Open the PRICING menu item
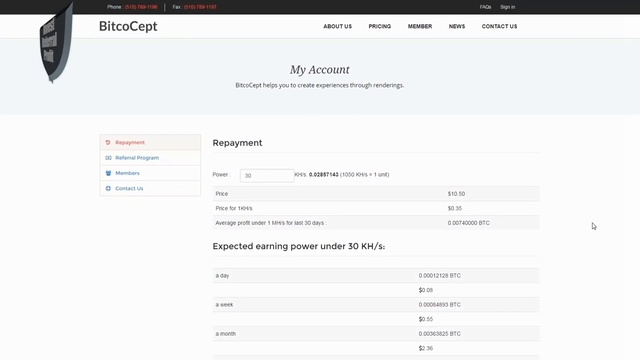Screen dimensions: 640x360 380,26
